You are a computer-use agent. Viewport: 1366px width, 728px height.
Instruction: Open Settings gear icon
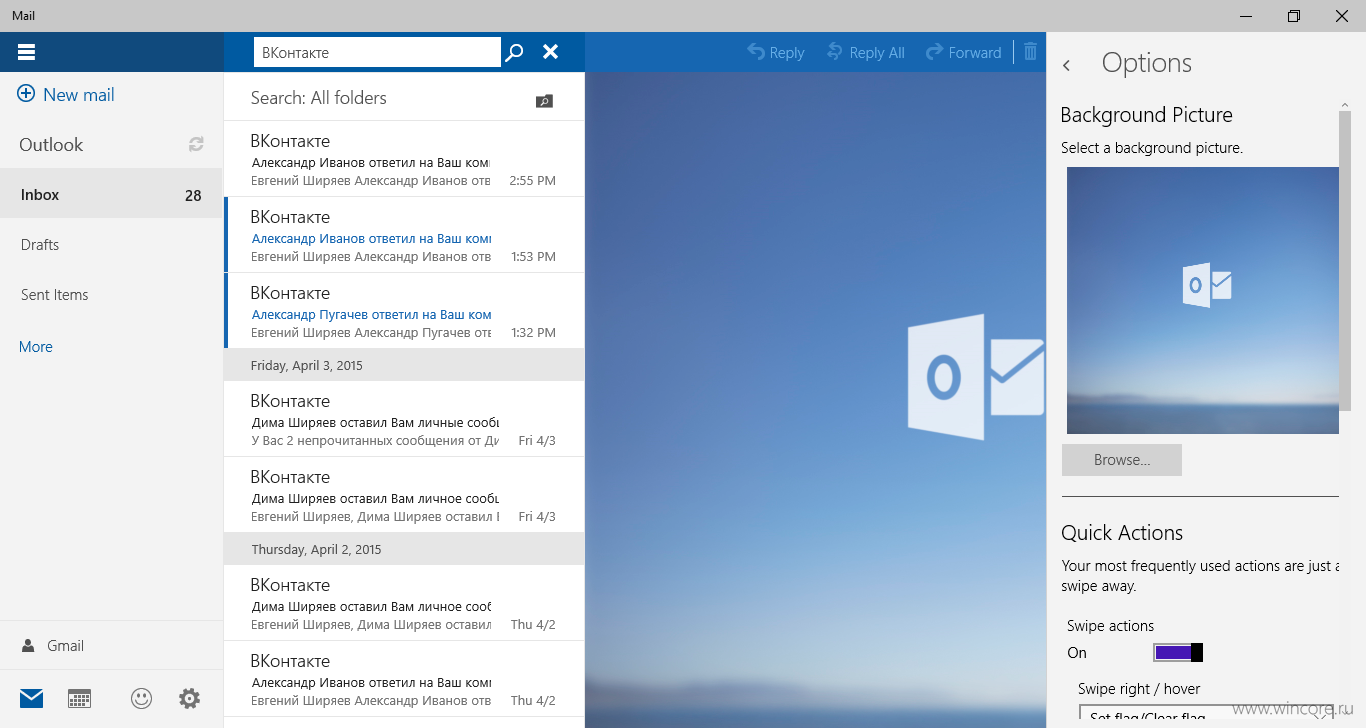pyautogui.click(x=189, y=698)
